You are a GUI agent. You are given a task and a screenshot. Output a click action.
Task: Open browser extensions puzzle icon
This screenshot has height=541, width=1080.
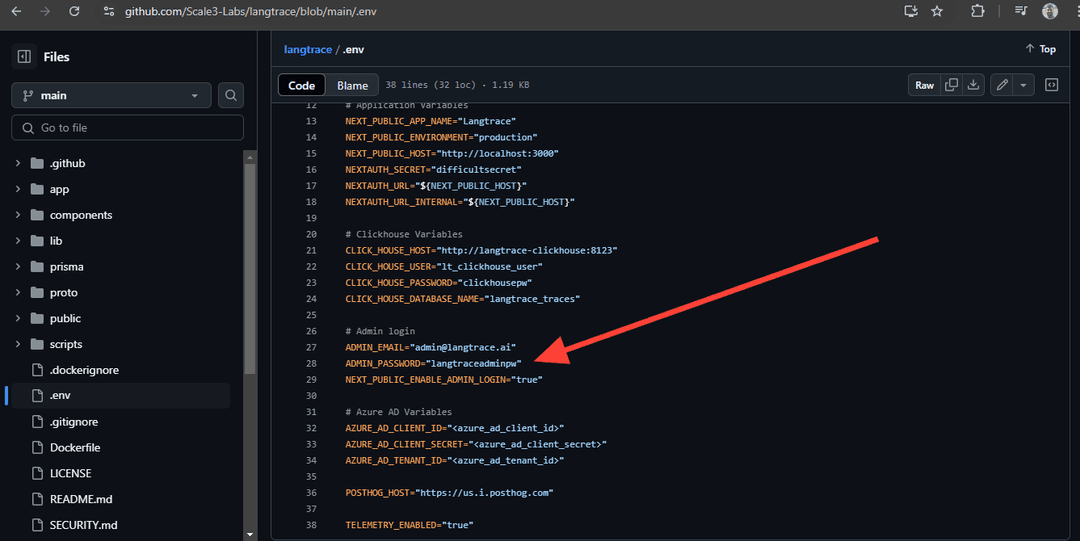(x=978, y=11)
